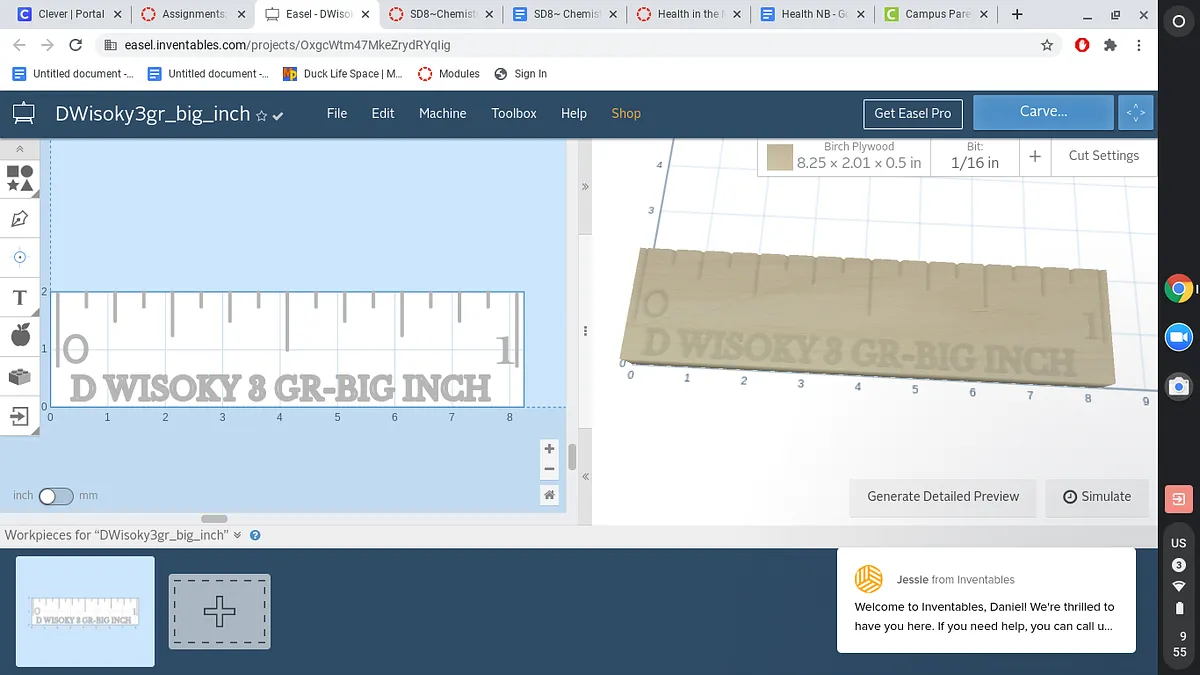Select the Pen drawing tool
This screenshot has width=1200, height=675.
(x=20, y=218)
